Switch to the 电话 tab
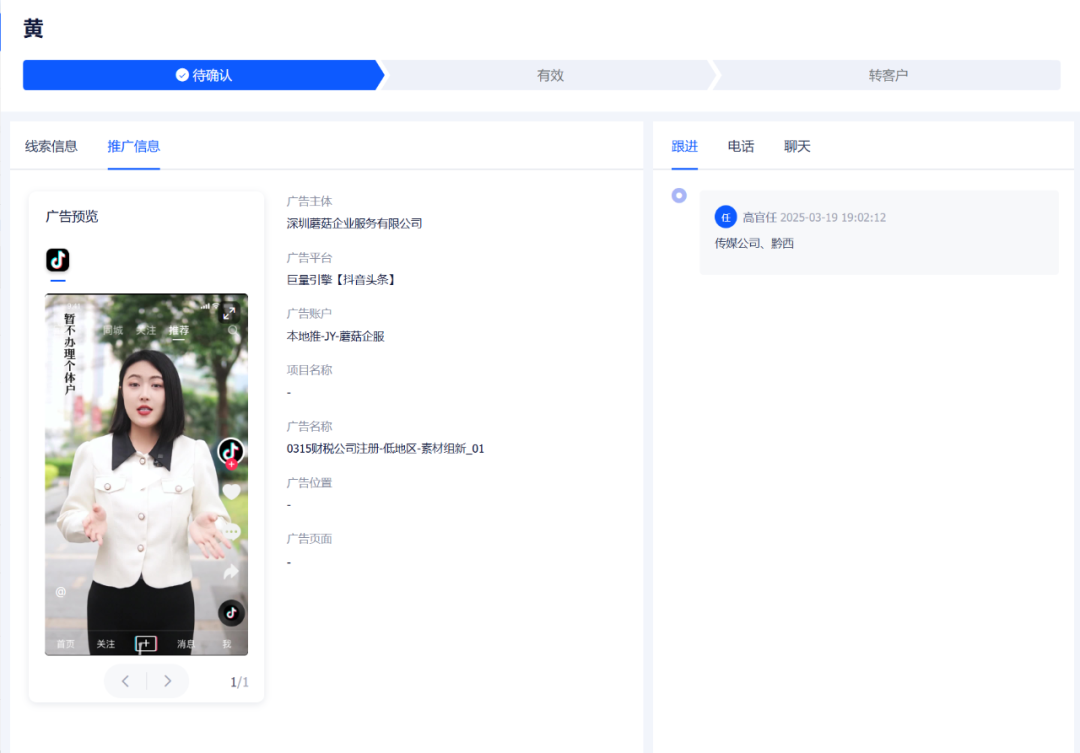 pos(740,145)
